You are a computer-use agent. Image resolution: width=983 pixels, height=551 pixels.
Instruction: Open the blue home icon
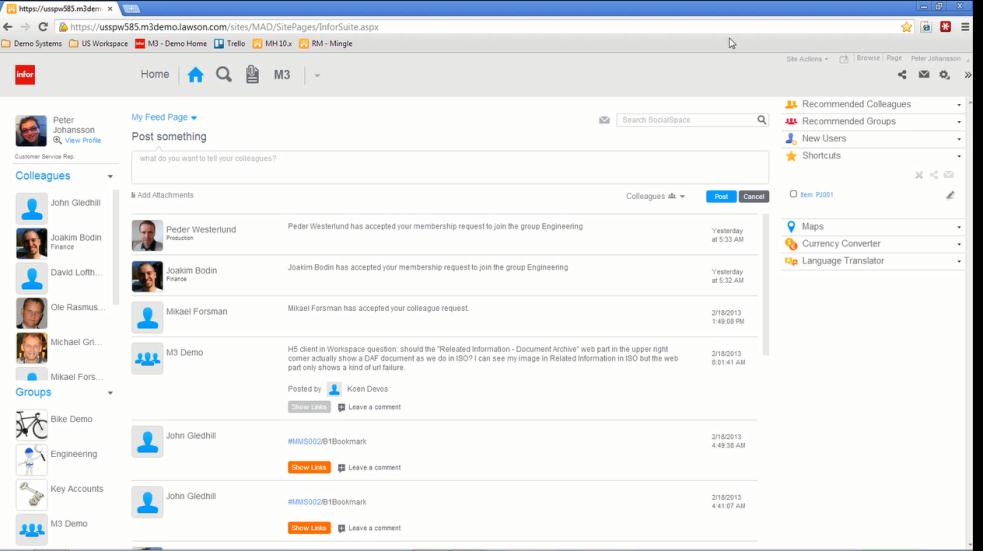[x=196, y=75]
